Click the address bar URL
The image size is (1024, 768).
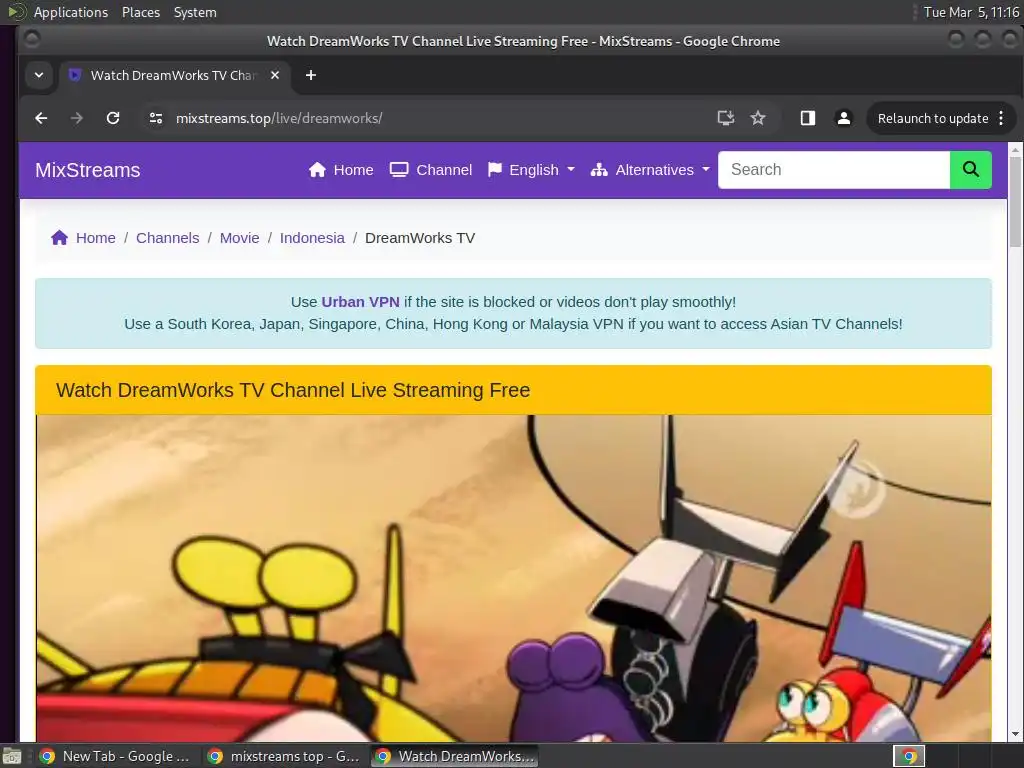coord(279,118)
